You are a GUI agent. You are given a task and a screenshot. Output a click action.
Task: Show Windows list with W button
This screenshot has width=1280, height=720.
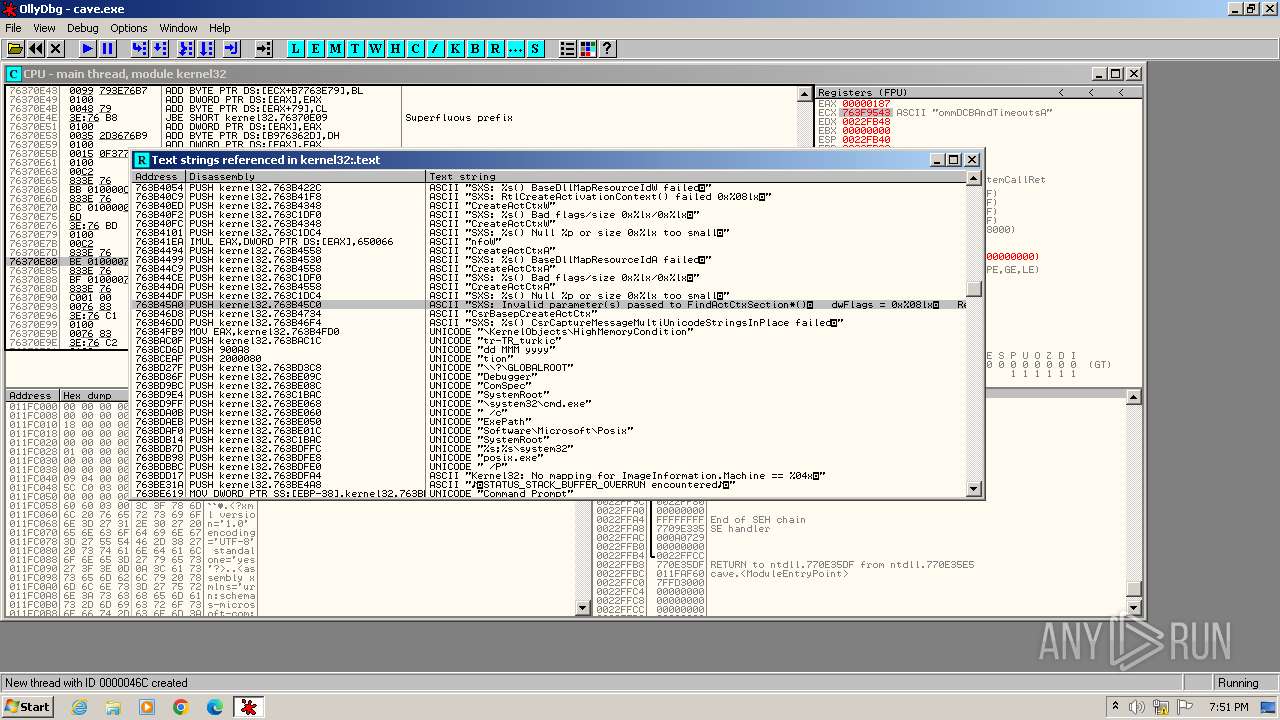click(376, 48)
